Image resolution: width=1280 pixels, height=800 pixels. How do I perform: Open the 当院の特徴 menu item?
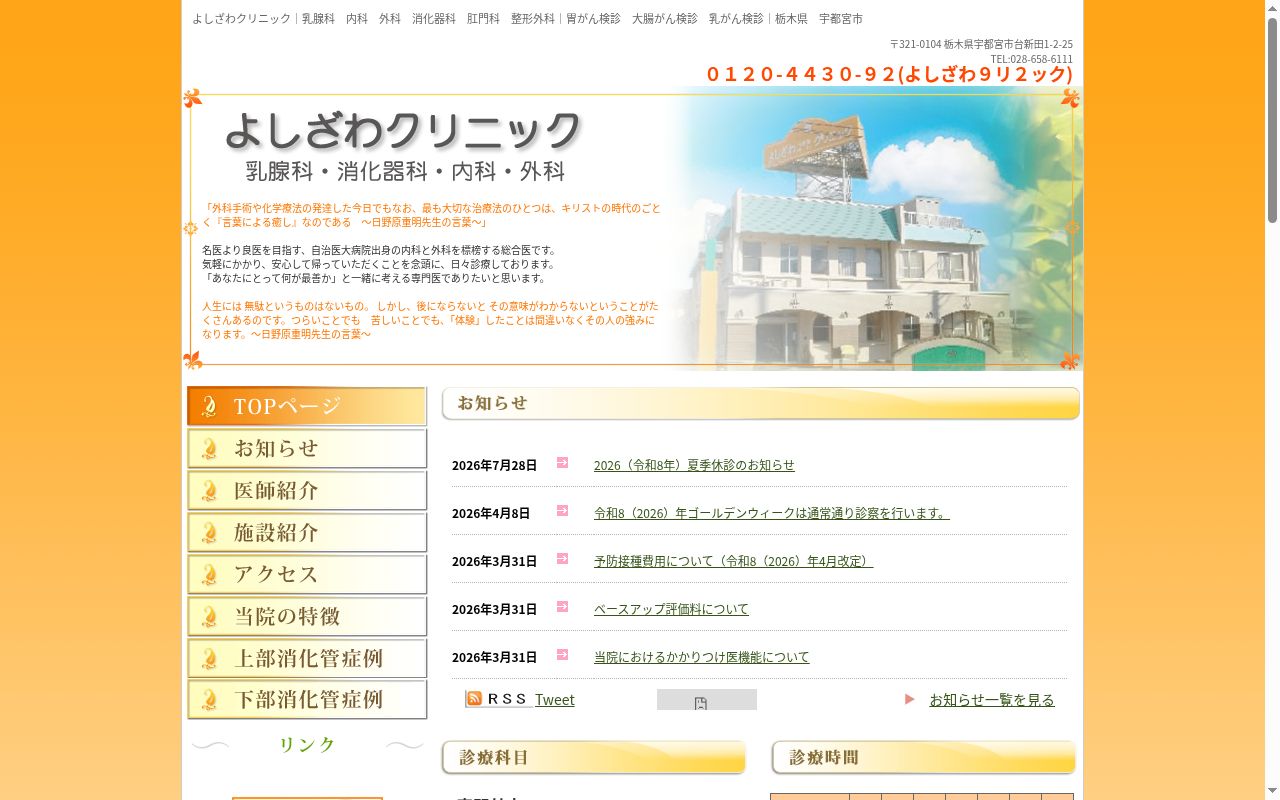(307, 616)
